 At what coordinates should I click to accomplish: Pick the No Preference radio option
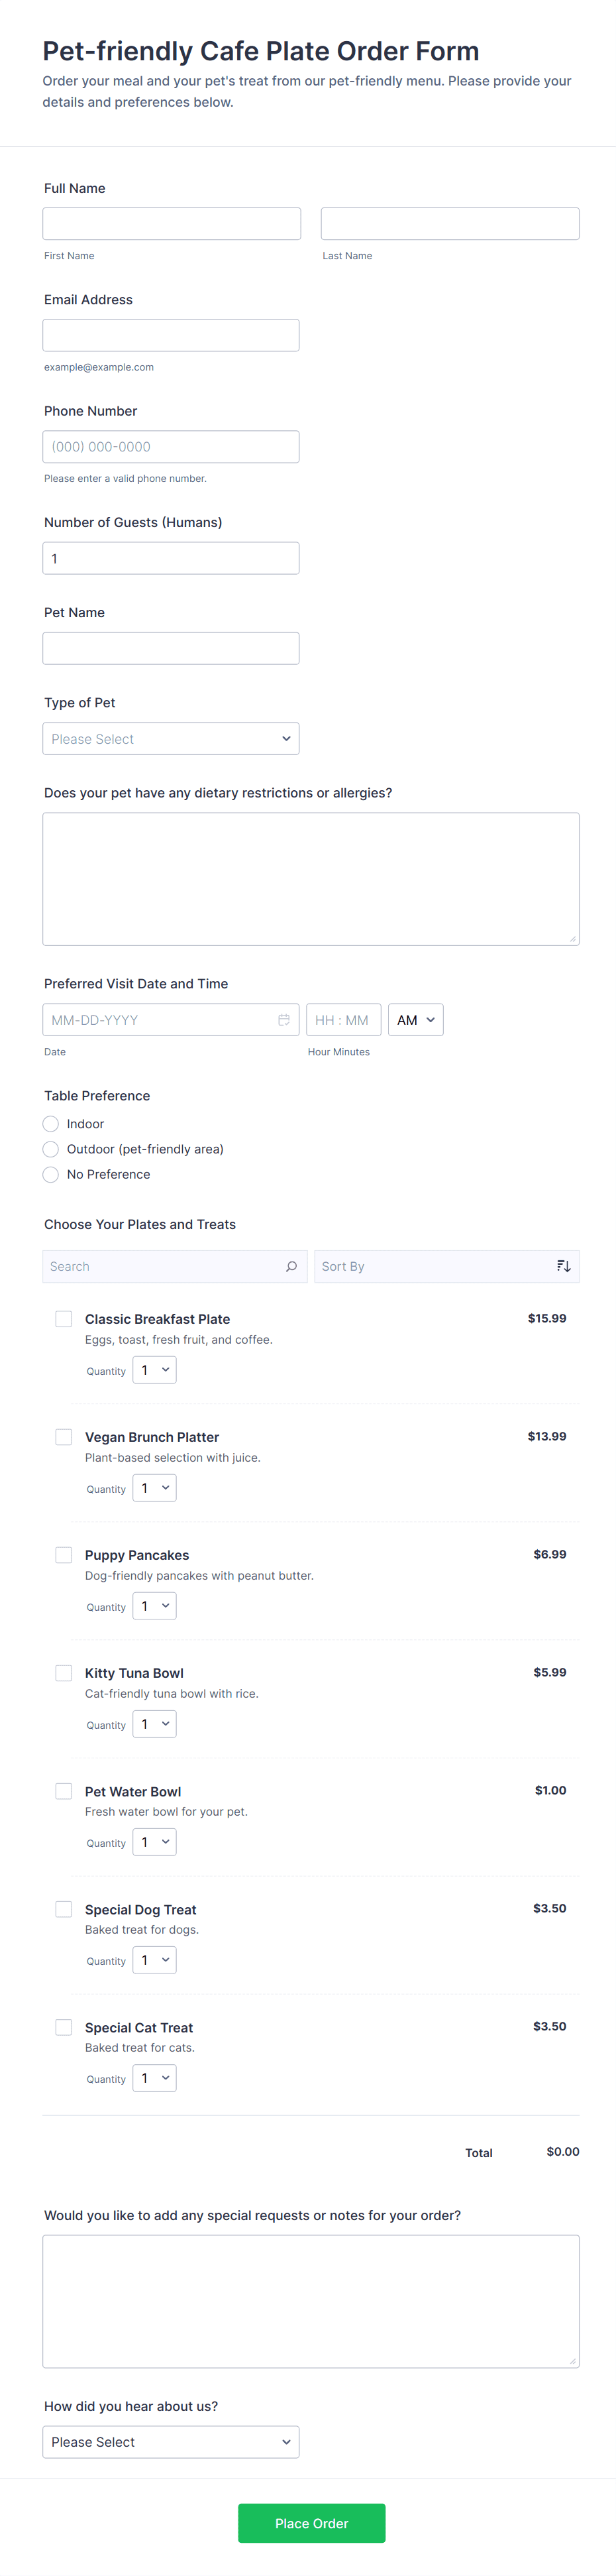pyautogui.click(x=51, y=1174)
